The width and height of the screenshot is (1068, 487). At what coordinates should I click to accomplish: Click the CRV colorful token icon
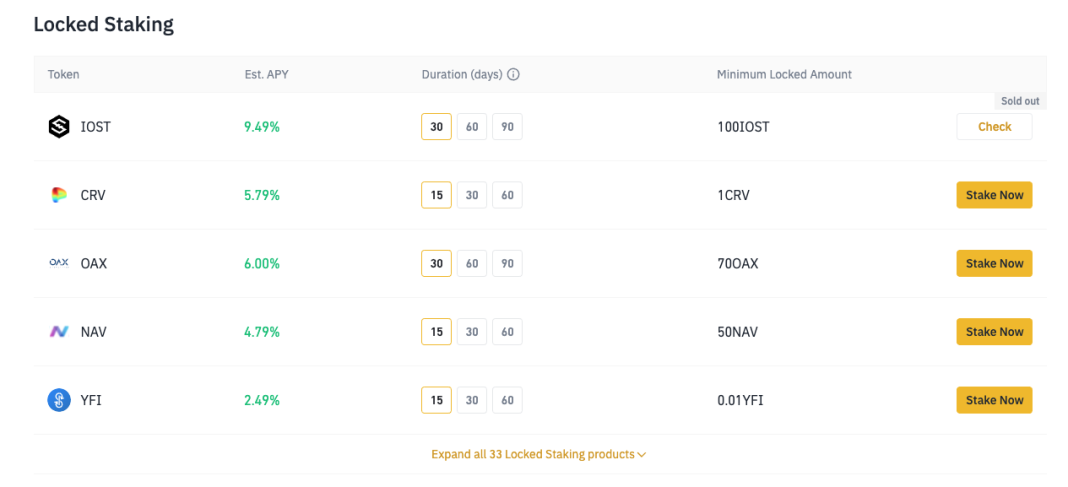59,195
